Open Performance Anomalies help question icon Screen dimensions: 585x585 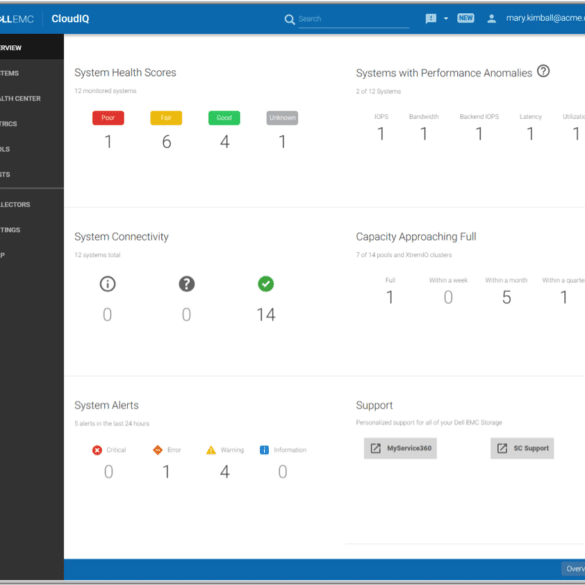pyautogui.click(x=543, y=71)
